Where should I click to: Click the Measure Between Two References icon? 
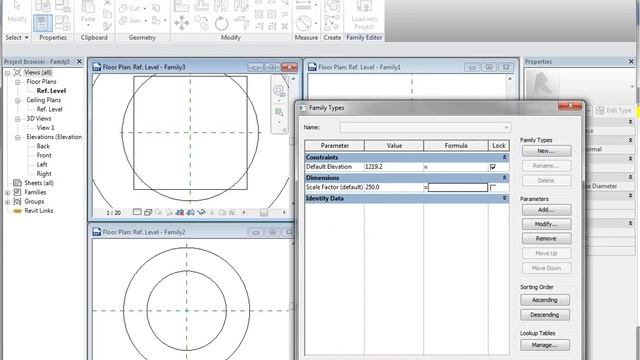[303, 6]
